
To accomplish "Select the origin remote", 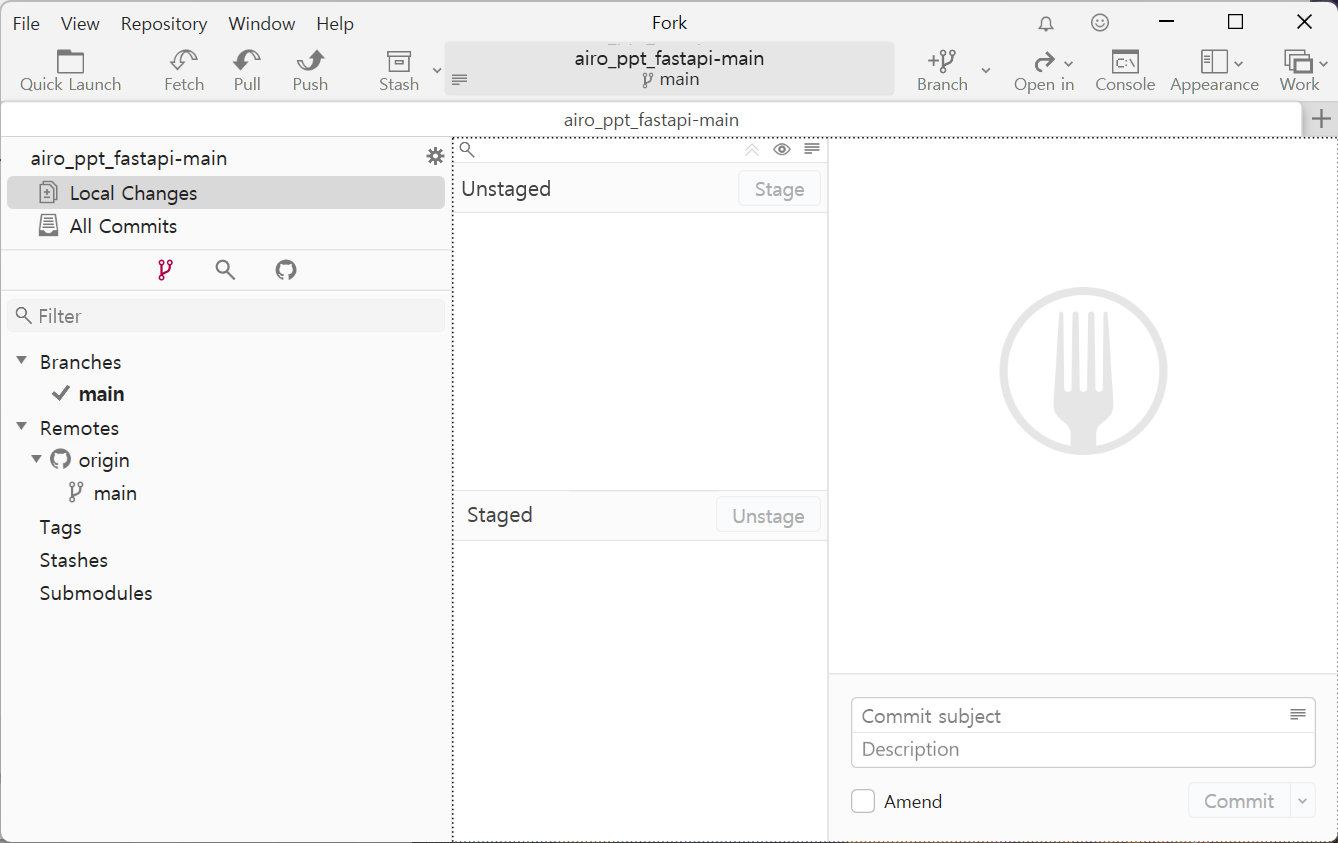I will pos(104,460).
